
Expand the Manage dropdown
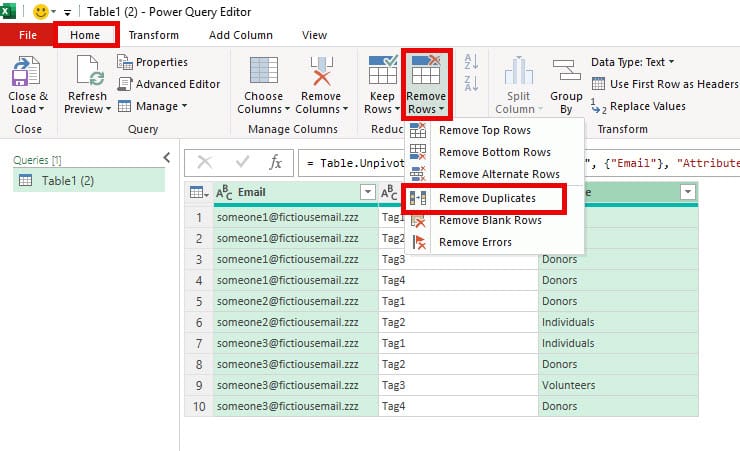coord(152,106)
